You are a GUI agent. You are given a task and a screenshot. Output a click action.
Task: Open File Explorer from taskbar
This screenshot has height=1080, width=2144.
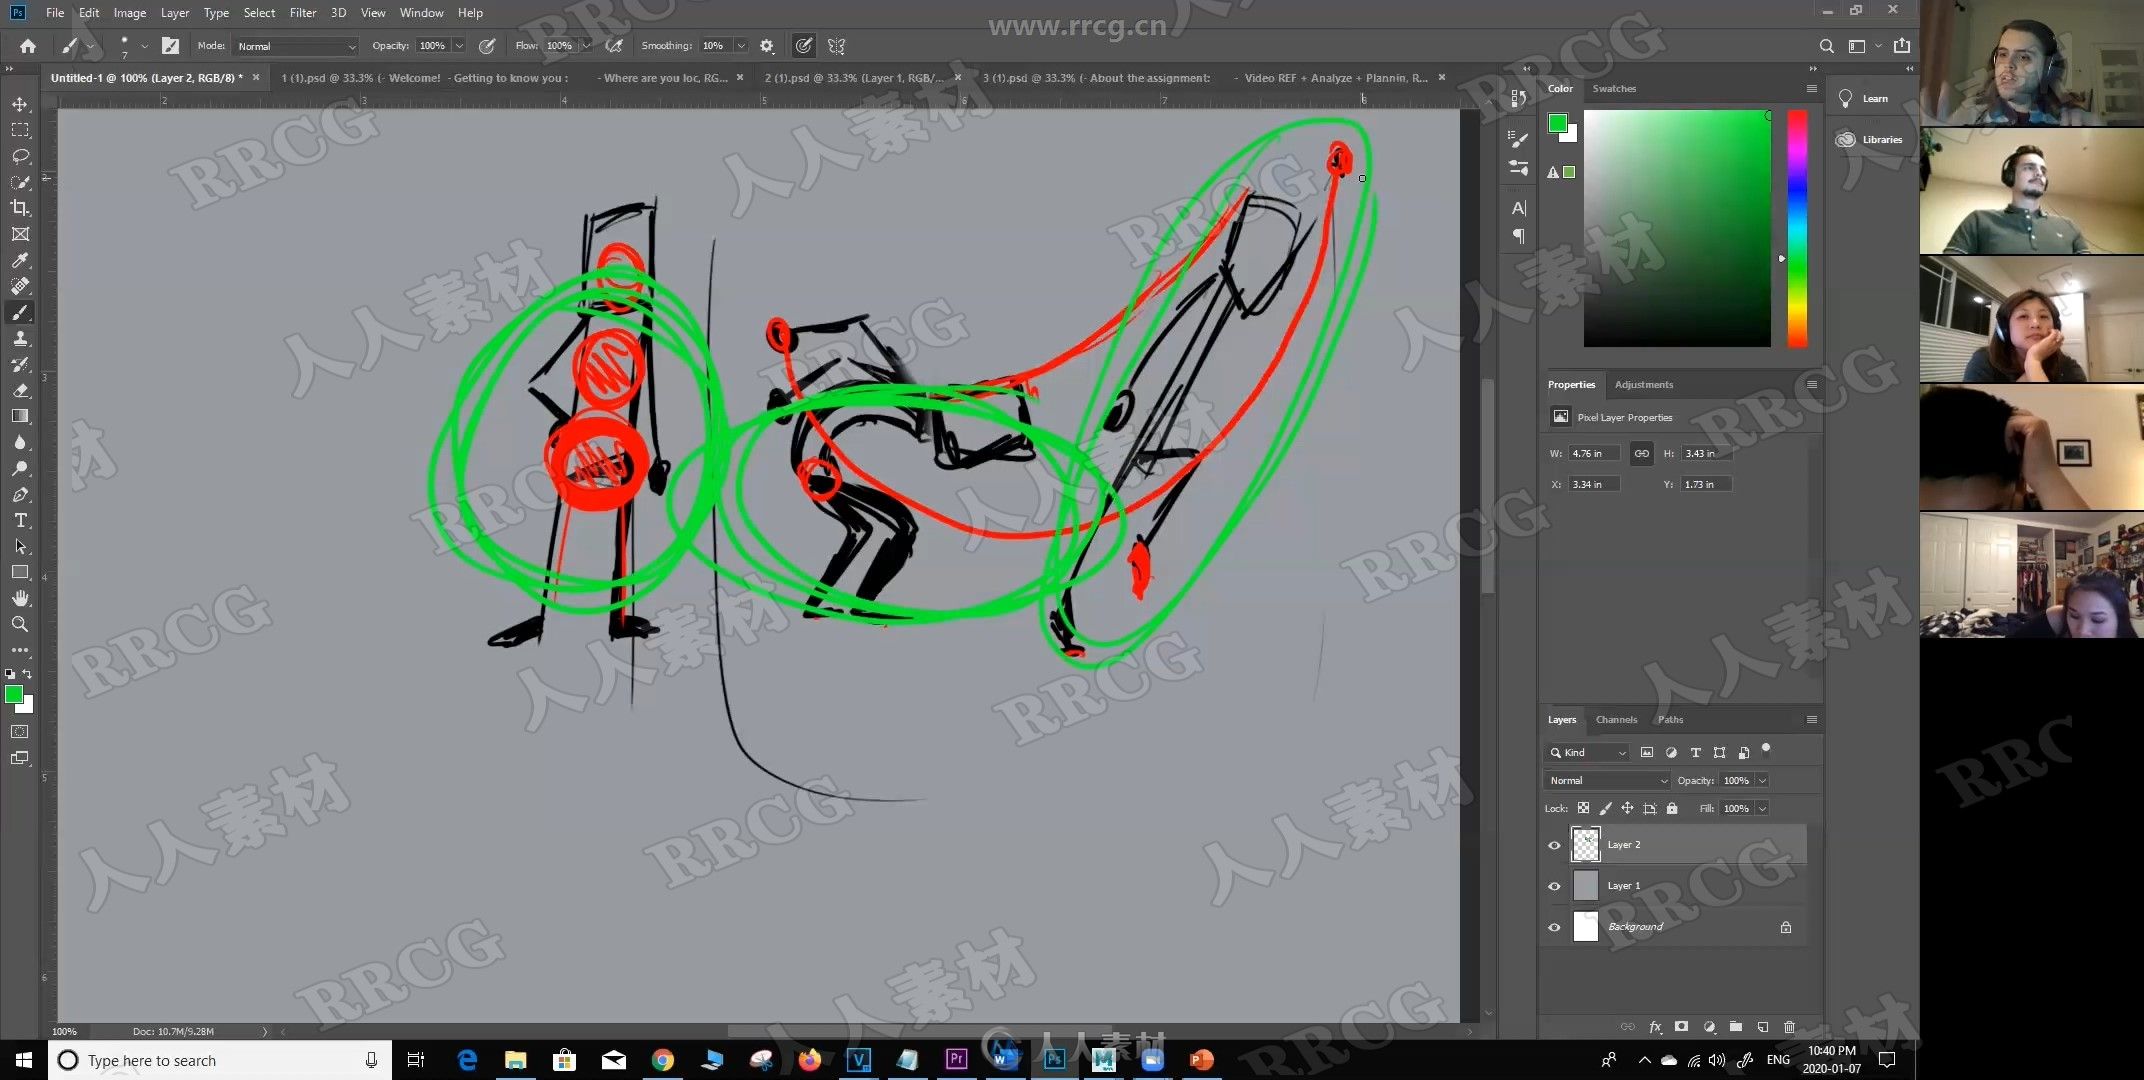coord(516,1060)
